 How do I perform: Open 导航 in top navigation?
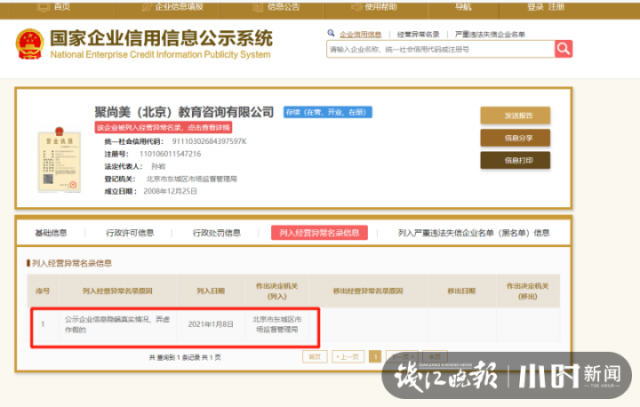click(463, 7)
